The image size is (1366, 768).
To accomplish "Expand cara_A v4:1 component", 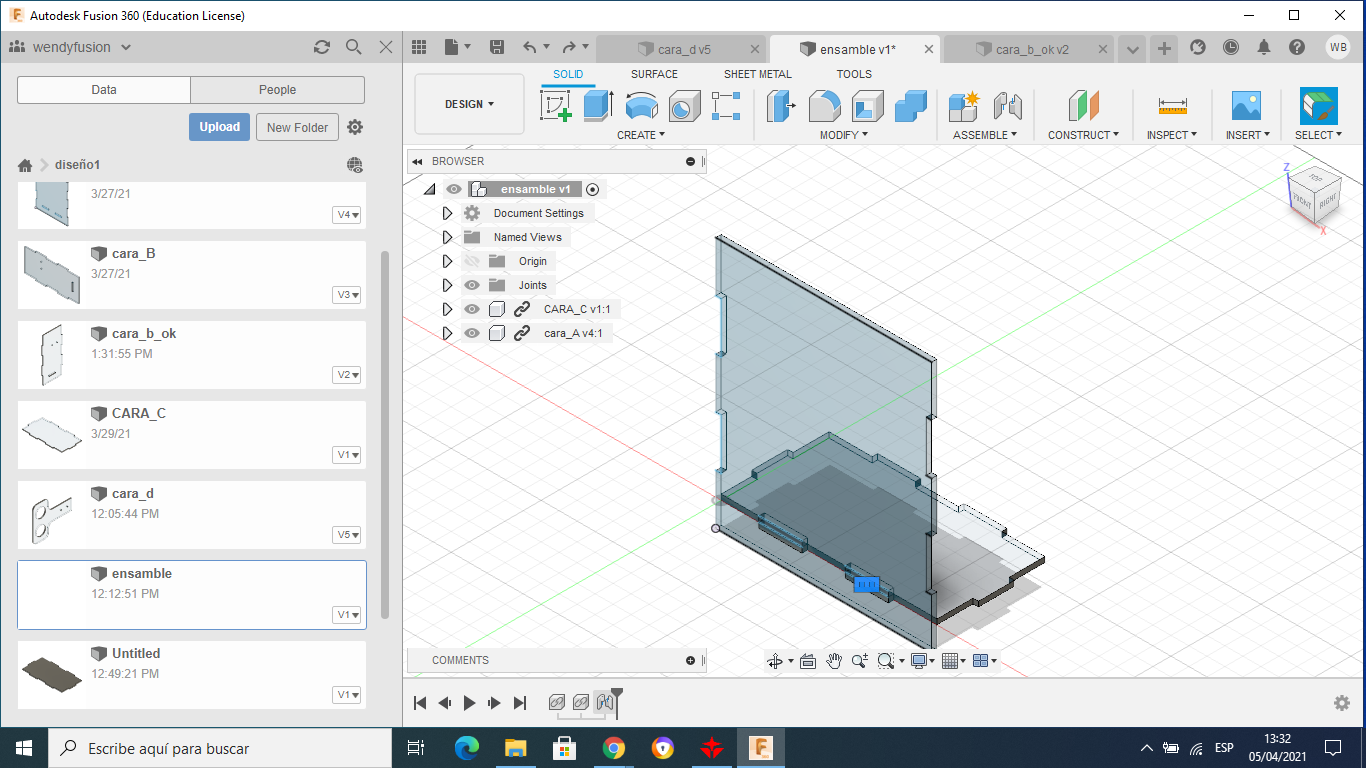I will pos(447,333).
